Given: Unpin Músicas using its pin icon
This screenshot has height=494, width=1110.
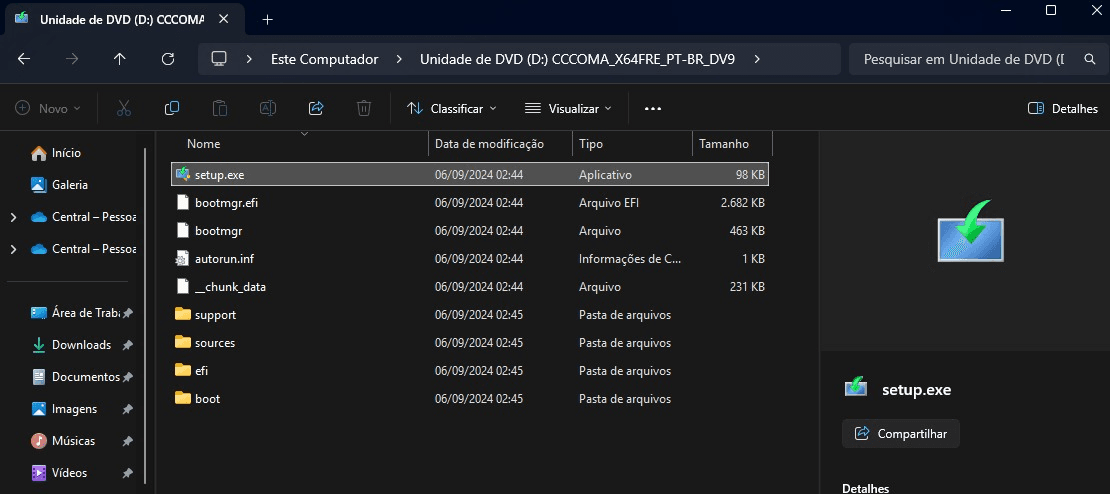Looking at the screenshot, I should pos(127,441).
